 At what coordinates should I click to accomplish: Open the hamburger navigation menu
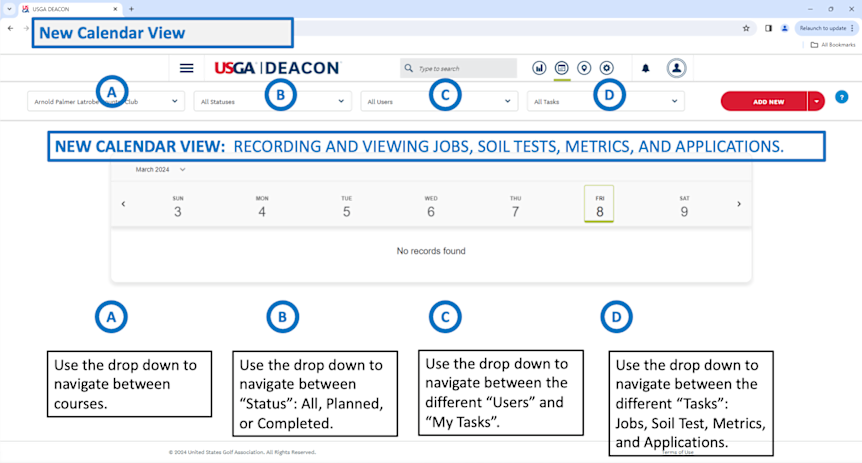pyautogui.click(x=186, y=68)
